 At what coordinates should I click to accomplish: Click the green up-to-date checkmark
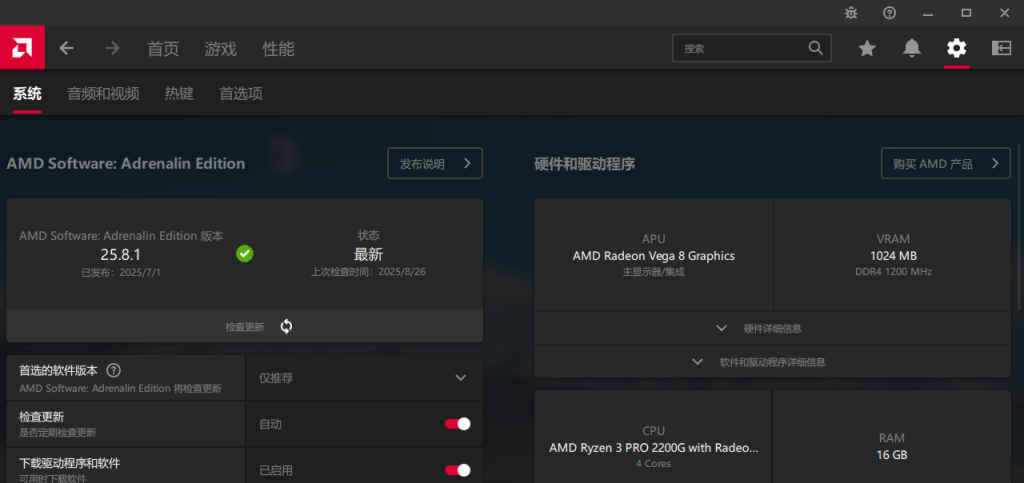click(x=244, y=254)
